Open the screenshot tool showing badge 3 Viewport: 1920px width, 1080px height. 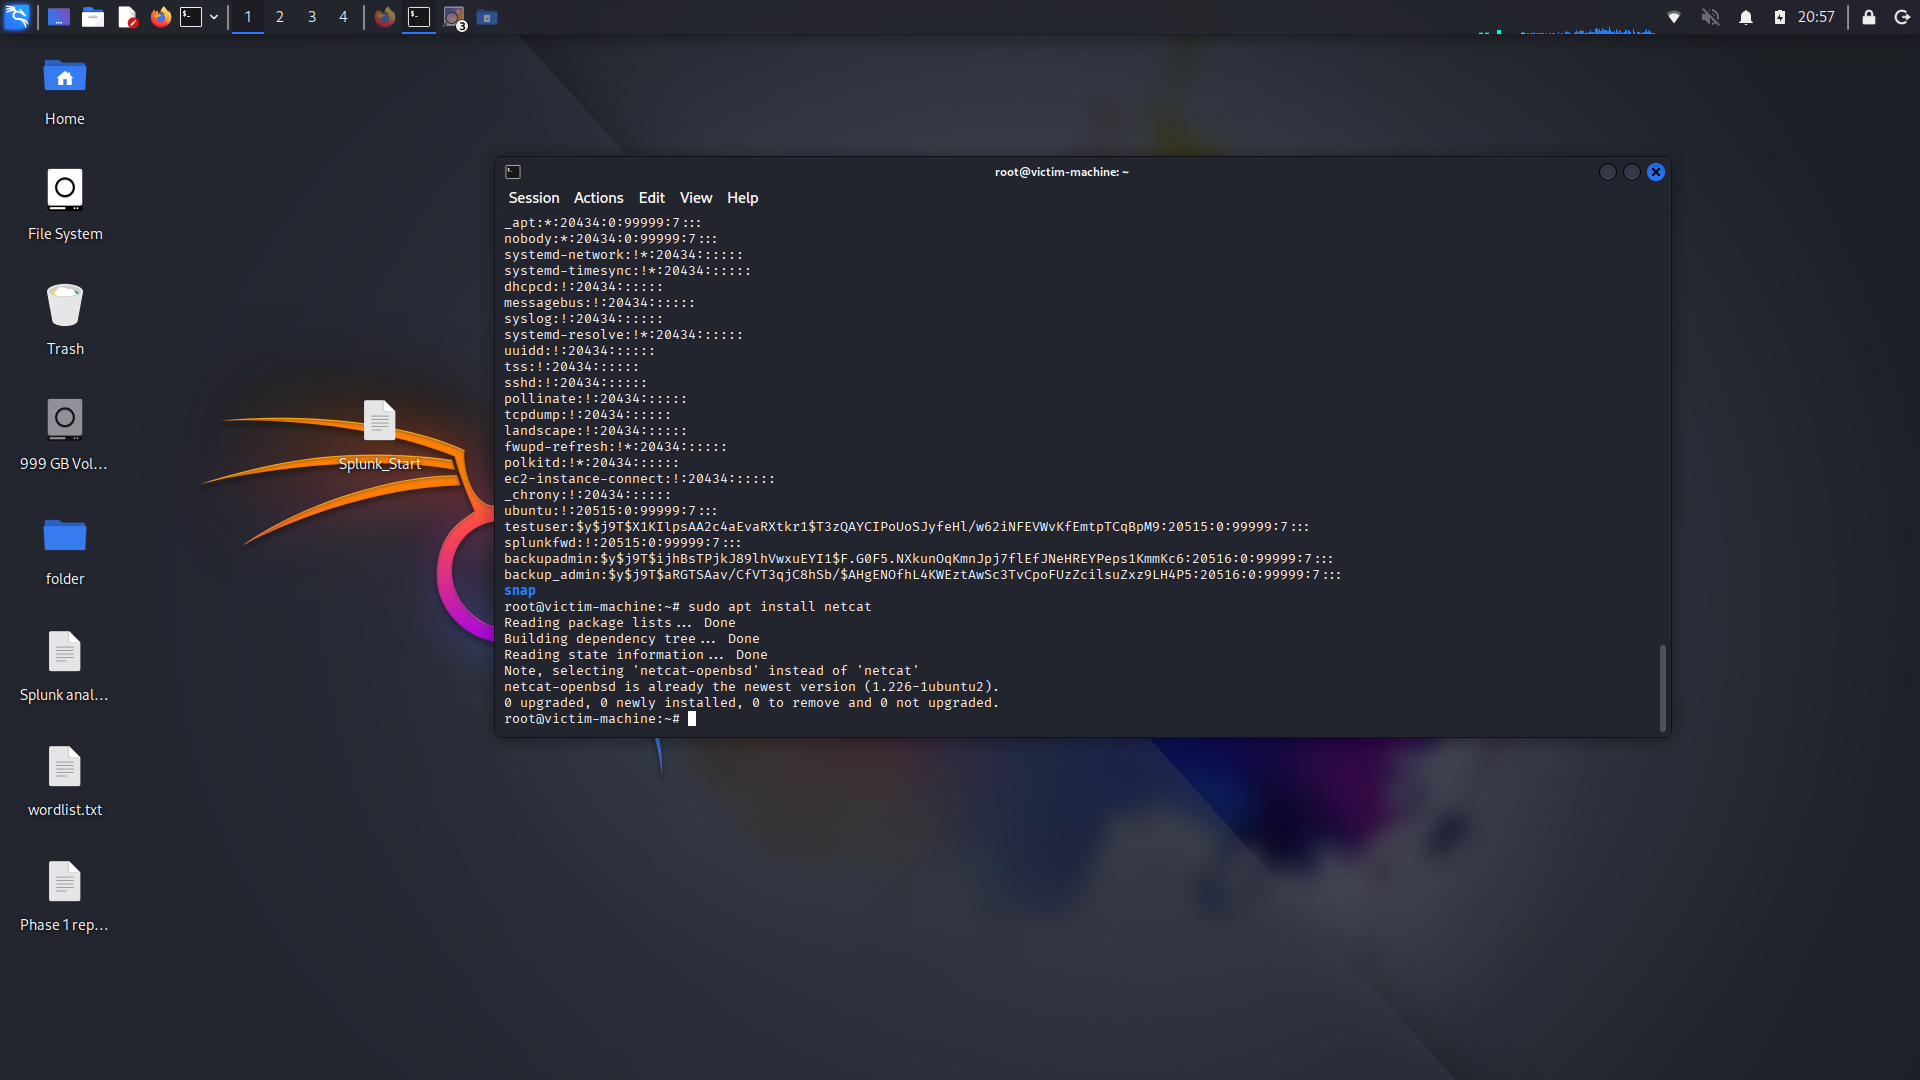453,17
